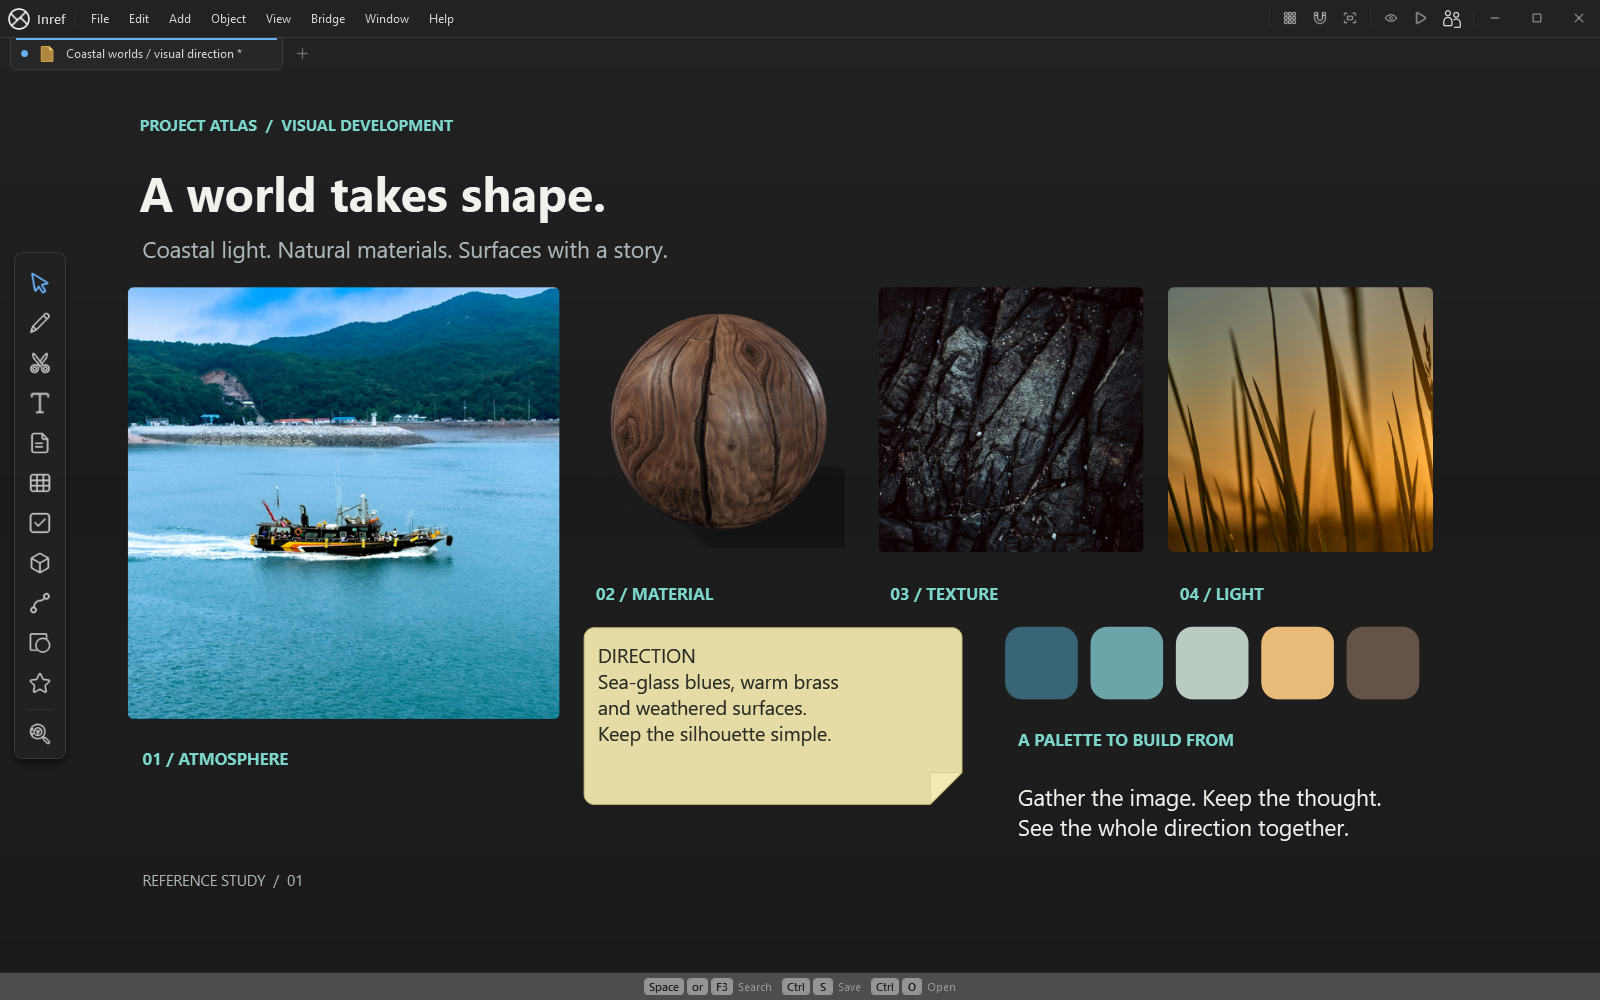Open the File menu
The width and height of the screenshot is (1600, 1000).
pos(100,19)
